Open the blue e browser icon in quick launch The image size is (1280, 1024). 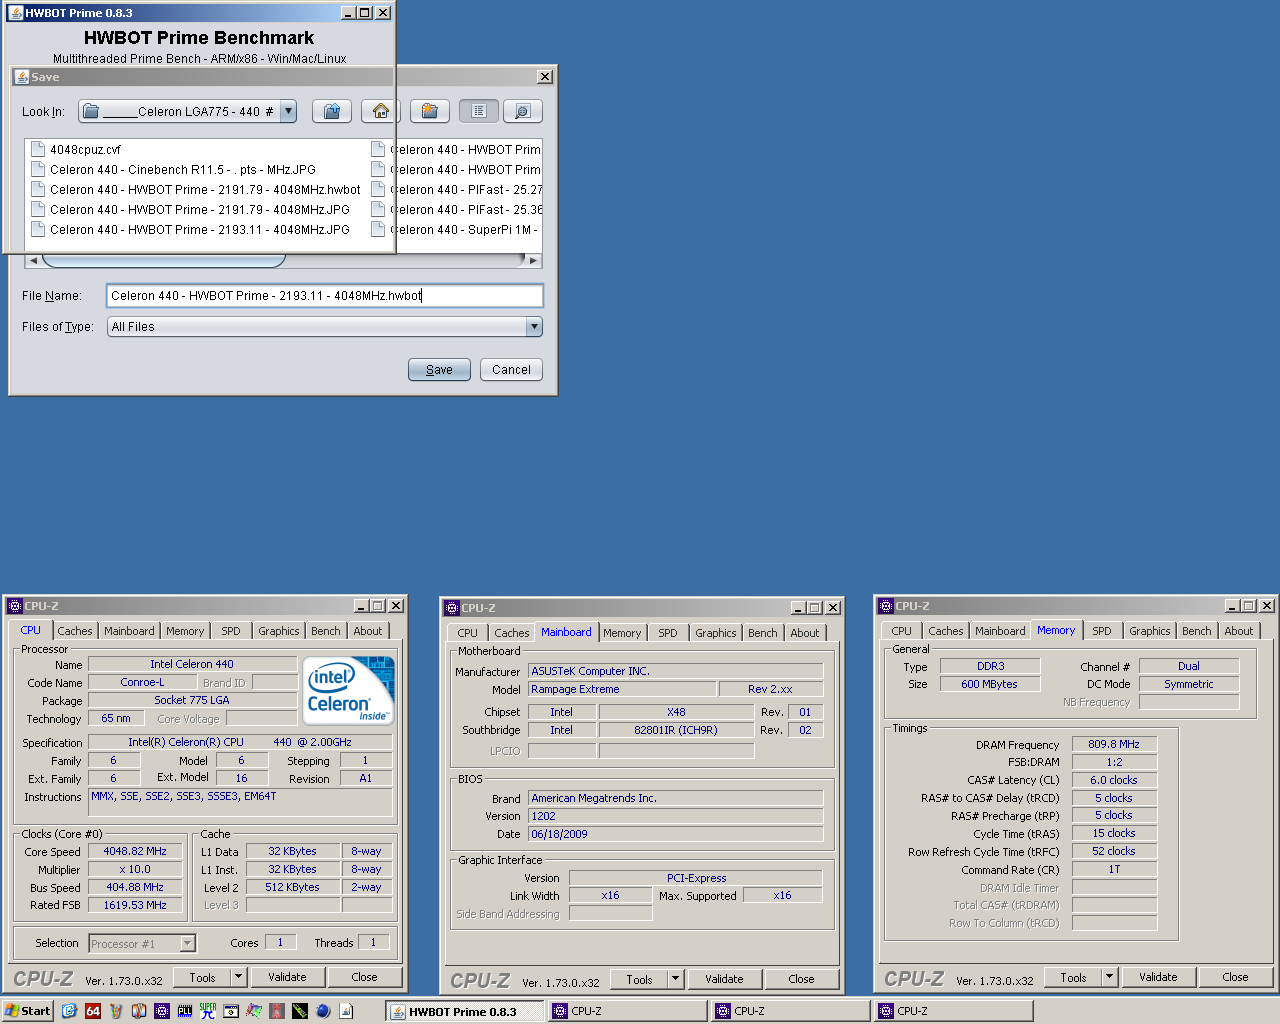[69, 1011]
